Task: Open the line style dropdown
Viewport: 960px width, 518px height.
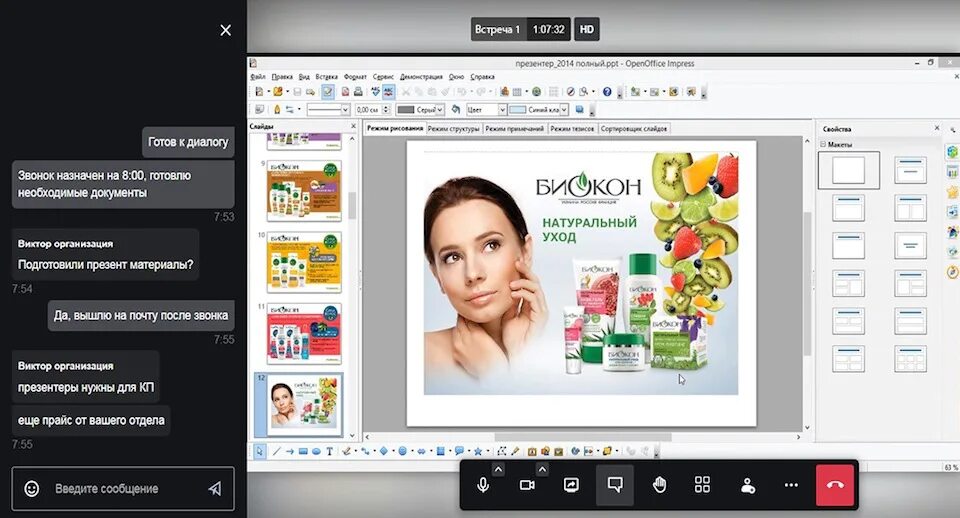Action: (328, 110)
